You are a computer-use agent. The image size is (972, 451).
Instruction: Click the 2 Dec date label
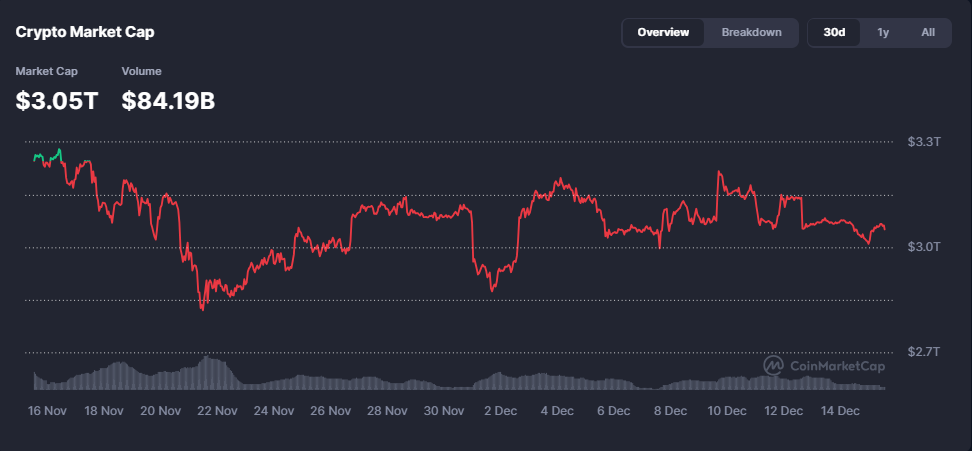click(500, 410)
